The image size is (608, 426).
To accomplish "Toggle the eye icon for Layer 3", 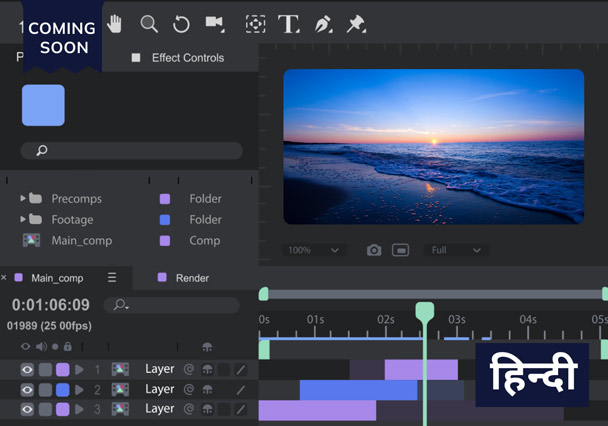I will [x=27, y=409].
